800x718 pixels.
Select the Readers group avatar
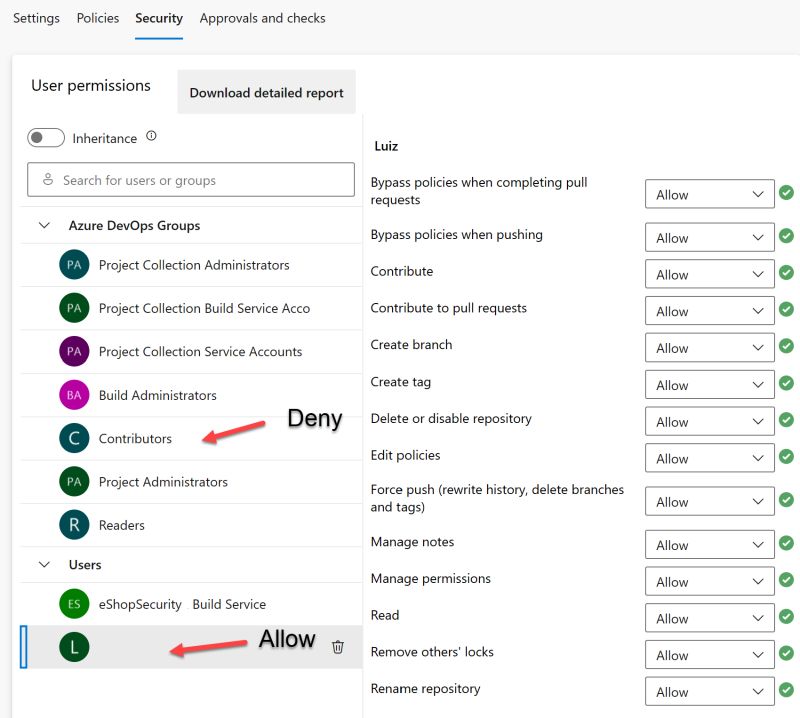pyautogui.click(x=73, y=525)
